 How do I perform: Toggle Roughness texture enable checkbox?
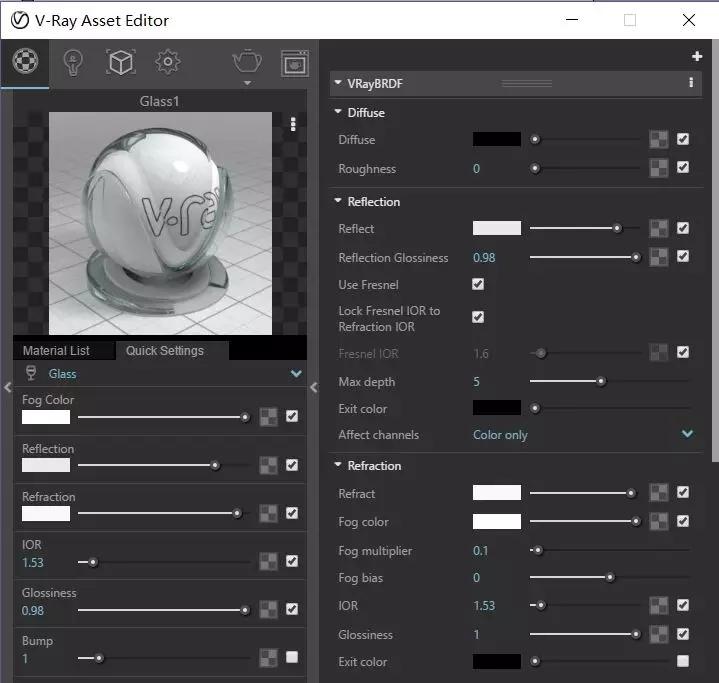[x=683, y=167]
